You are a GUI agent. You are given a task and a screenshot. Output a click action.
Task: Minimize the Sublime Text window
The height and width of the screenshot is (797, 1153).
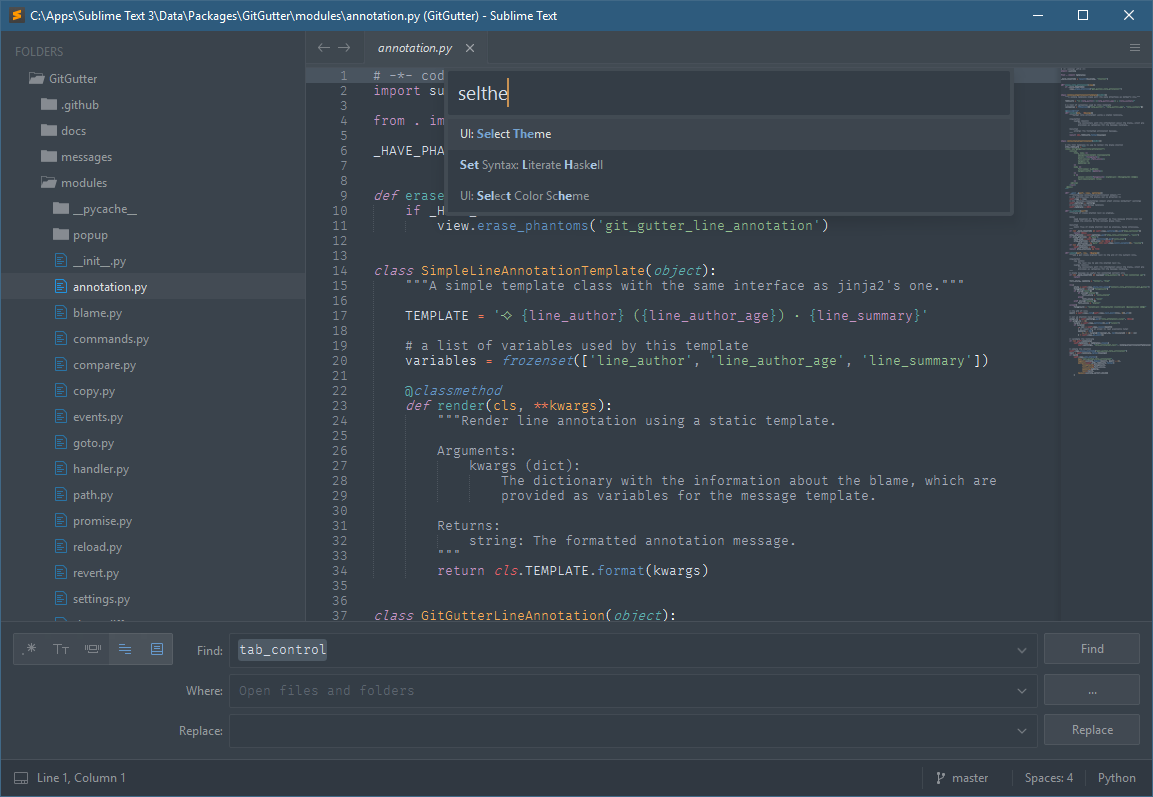point(1038,15)
